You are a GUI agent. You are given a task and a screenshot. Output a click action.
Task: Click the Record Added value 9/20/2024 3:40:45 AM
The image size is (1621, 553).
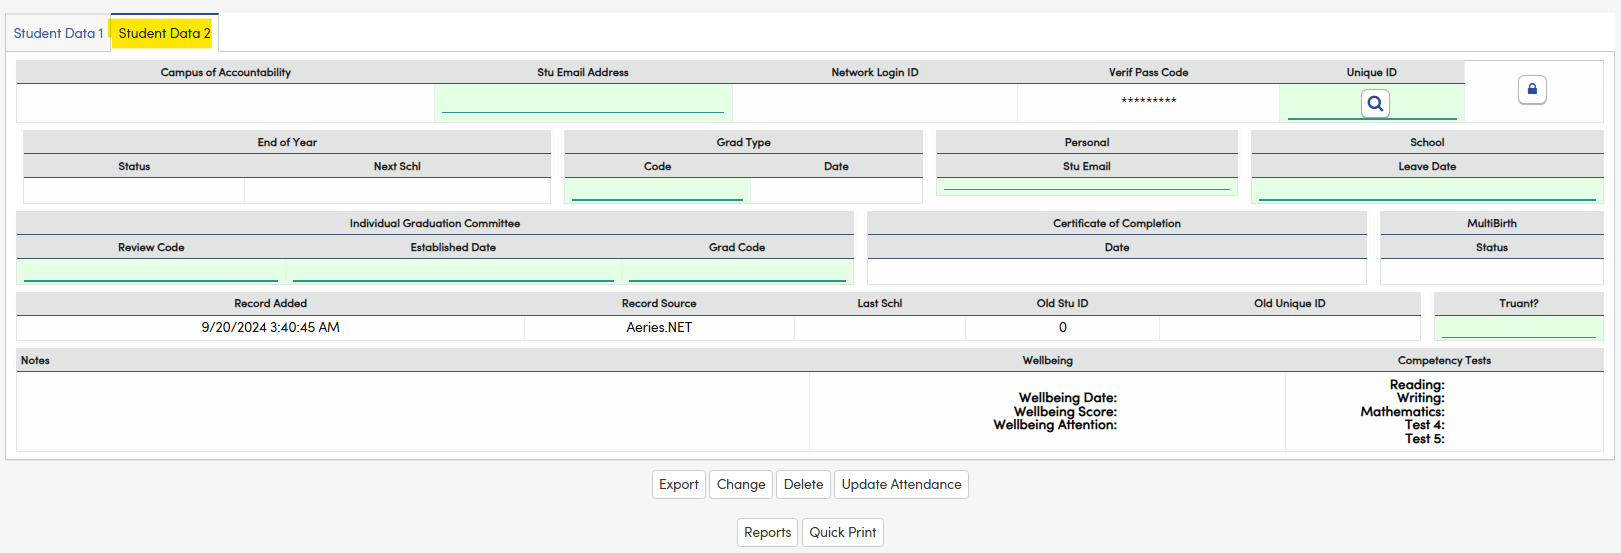tap(271, 327)
